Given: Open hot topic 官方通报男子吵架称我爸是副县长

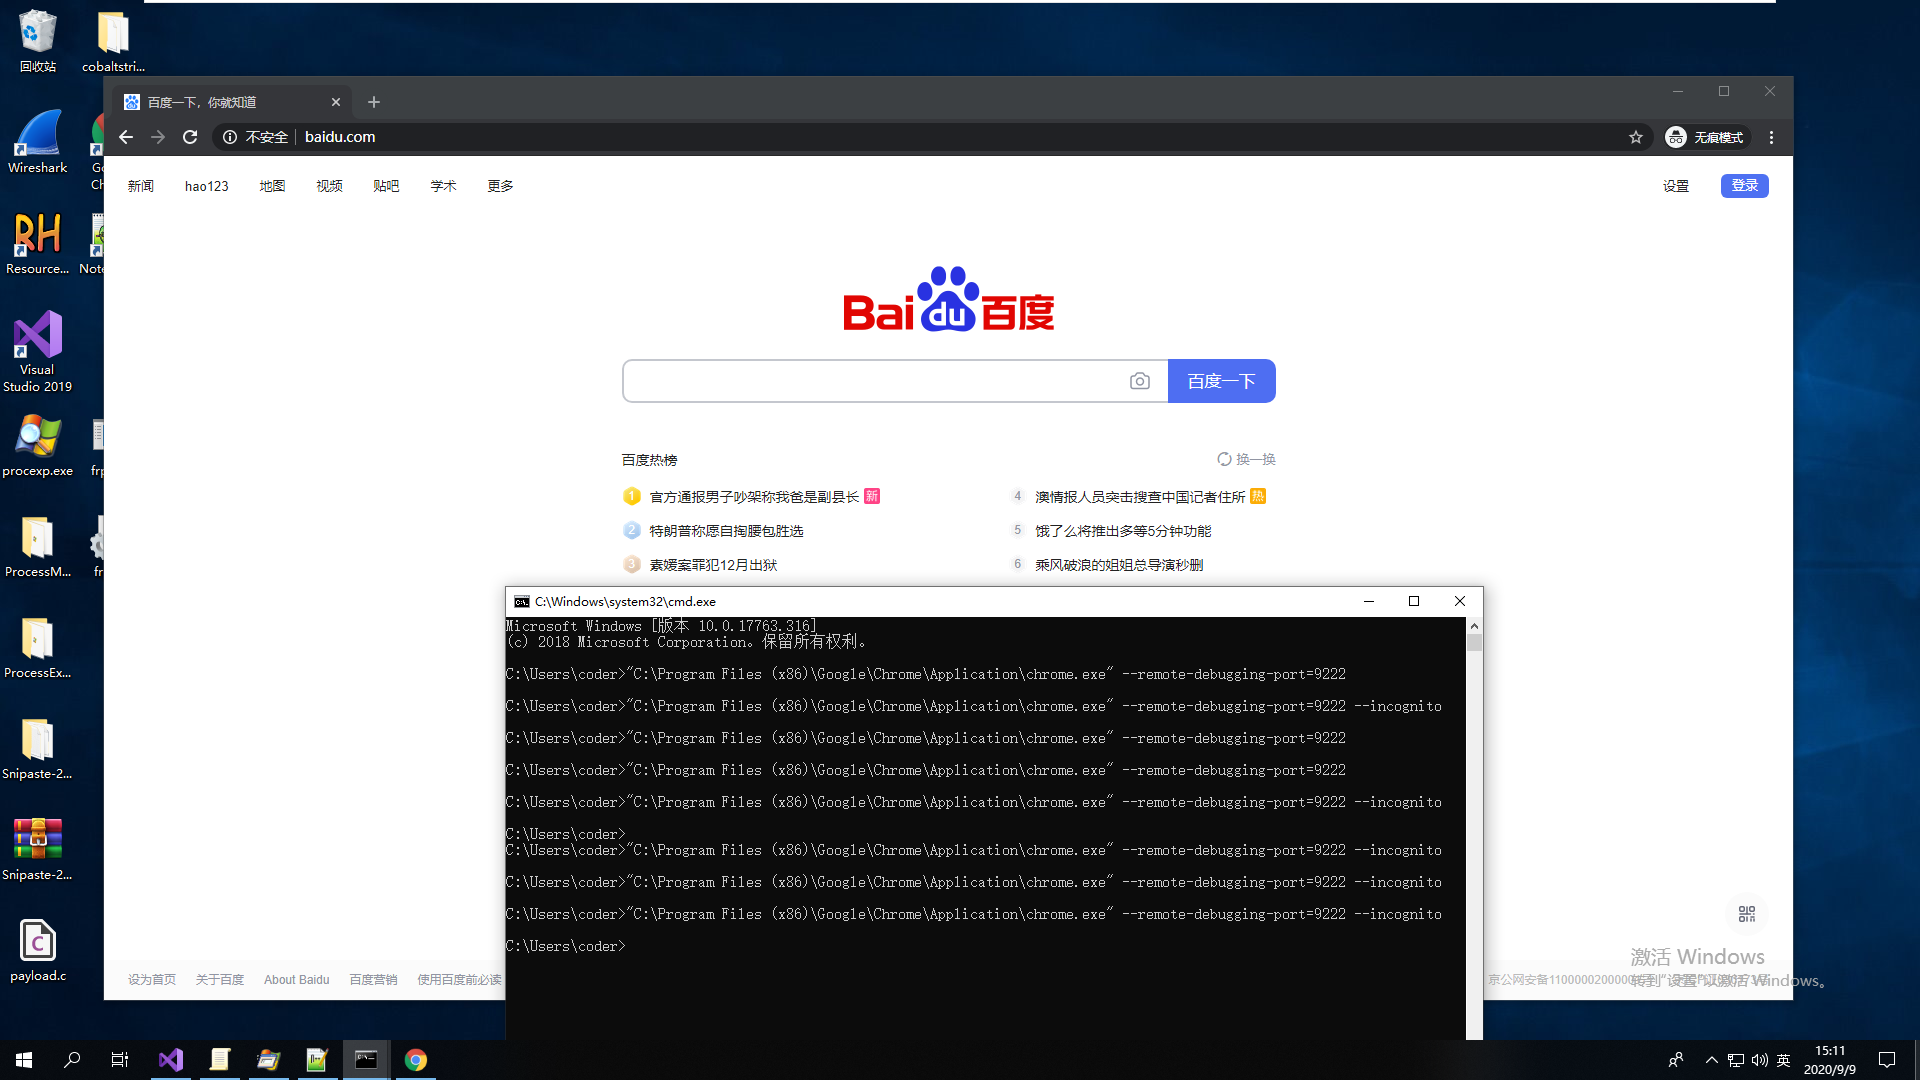Looking at the screenshot, I should pos(754,497).
